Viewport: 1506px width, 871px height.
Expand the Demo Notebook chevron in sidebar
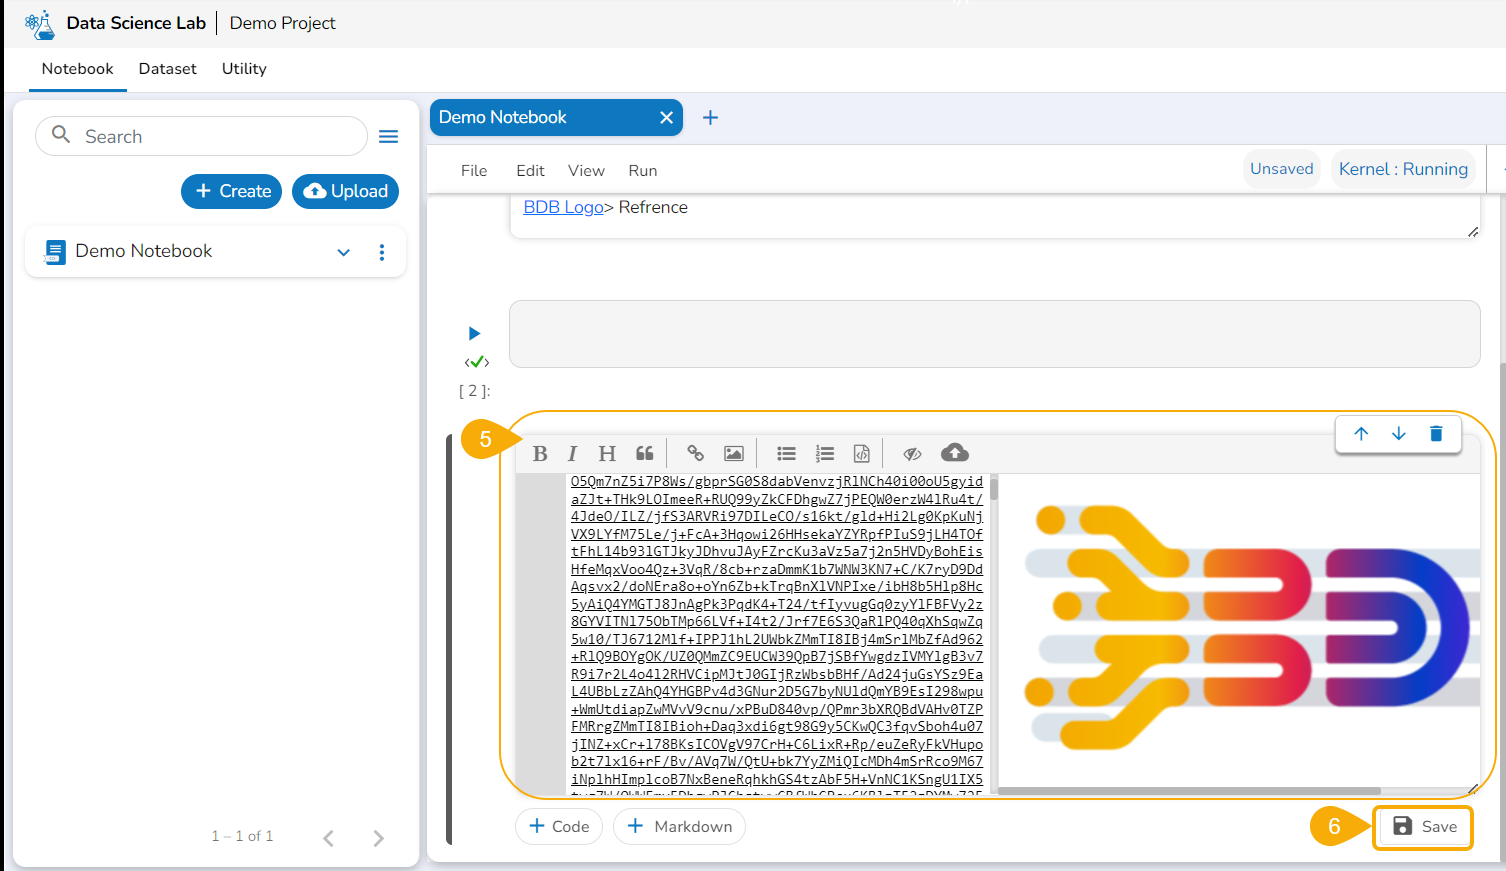tap(344, 252)
